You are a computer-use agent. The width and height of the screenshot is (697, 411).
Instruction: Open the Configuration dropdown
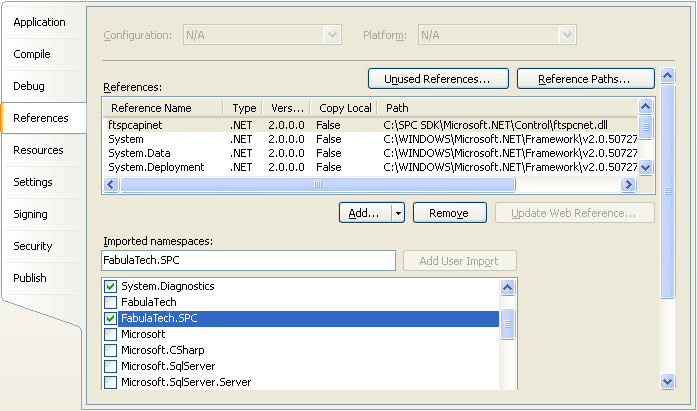pyautogui.click(x=262, y=35)
